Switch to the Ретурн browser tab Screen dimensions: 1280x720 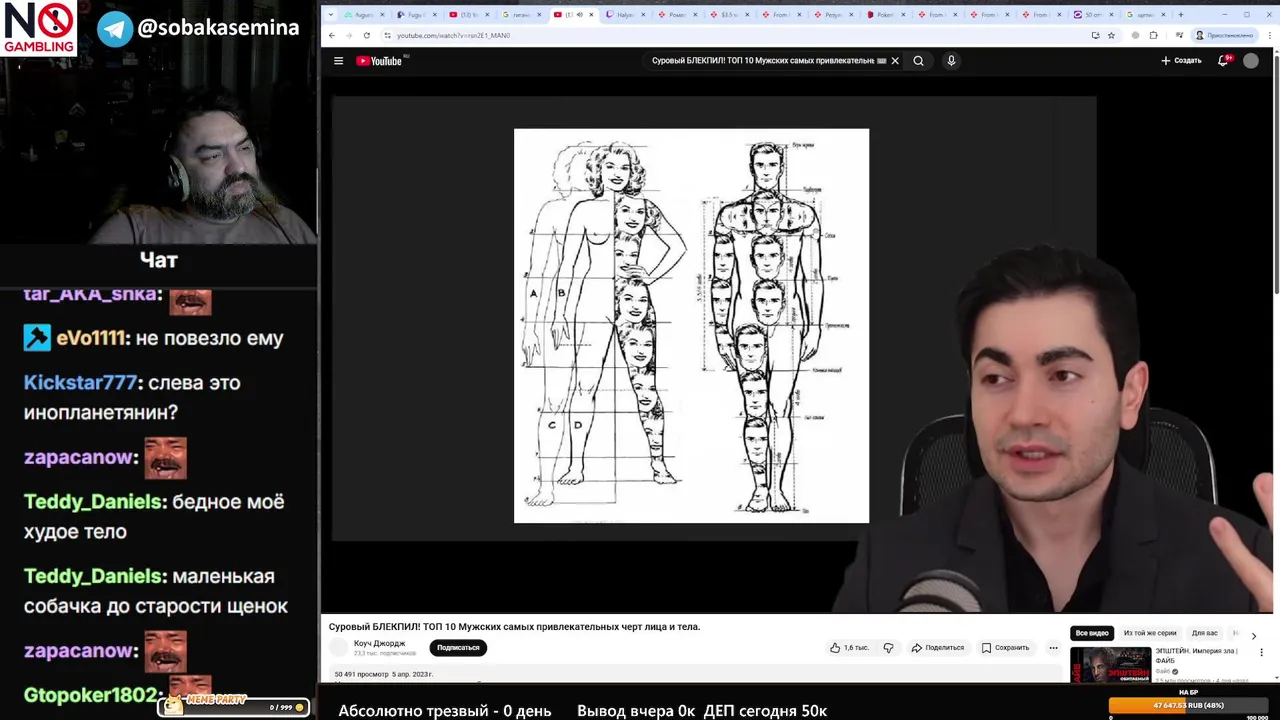[x=834, y=15]
